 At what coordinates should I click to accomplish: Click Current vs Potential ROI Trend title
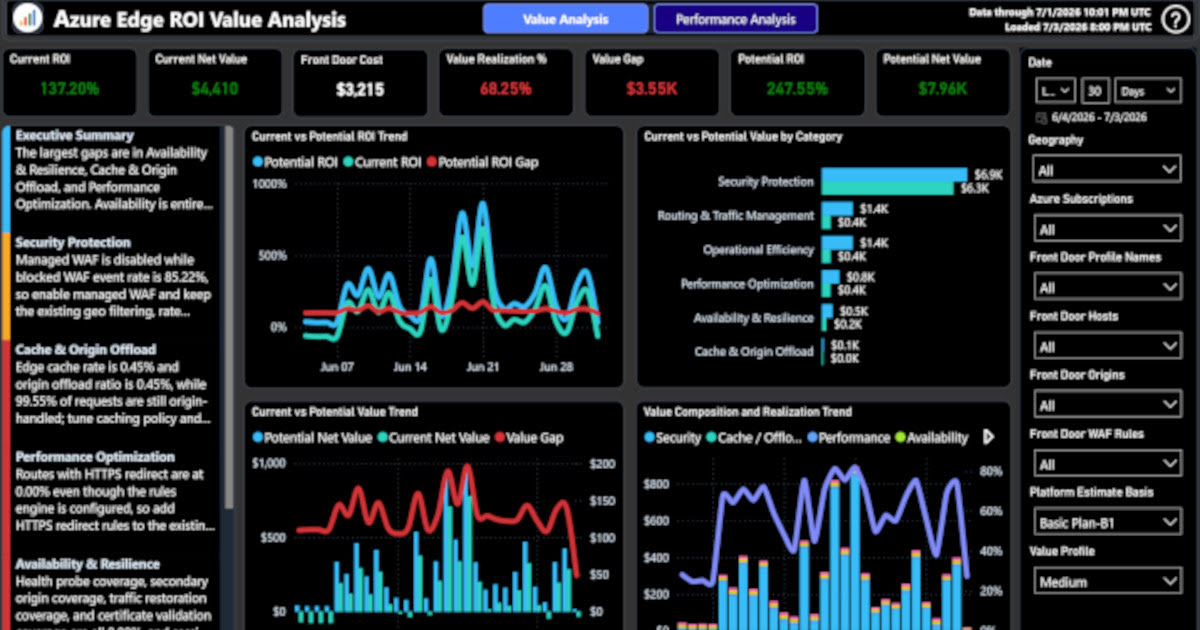329,136
